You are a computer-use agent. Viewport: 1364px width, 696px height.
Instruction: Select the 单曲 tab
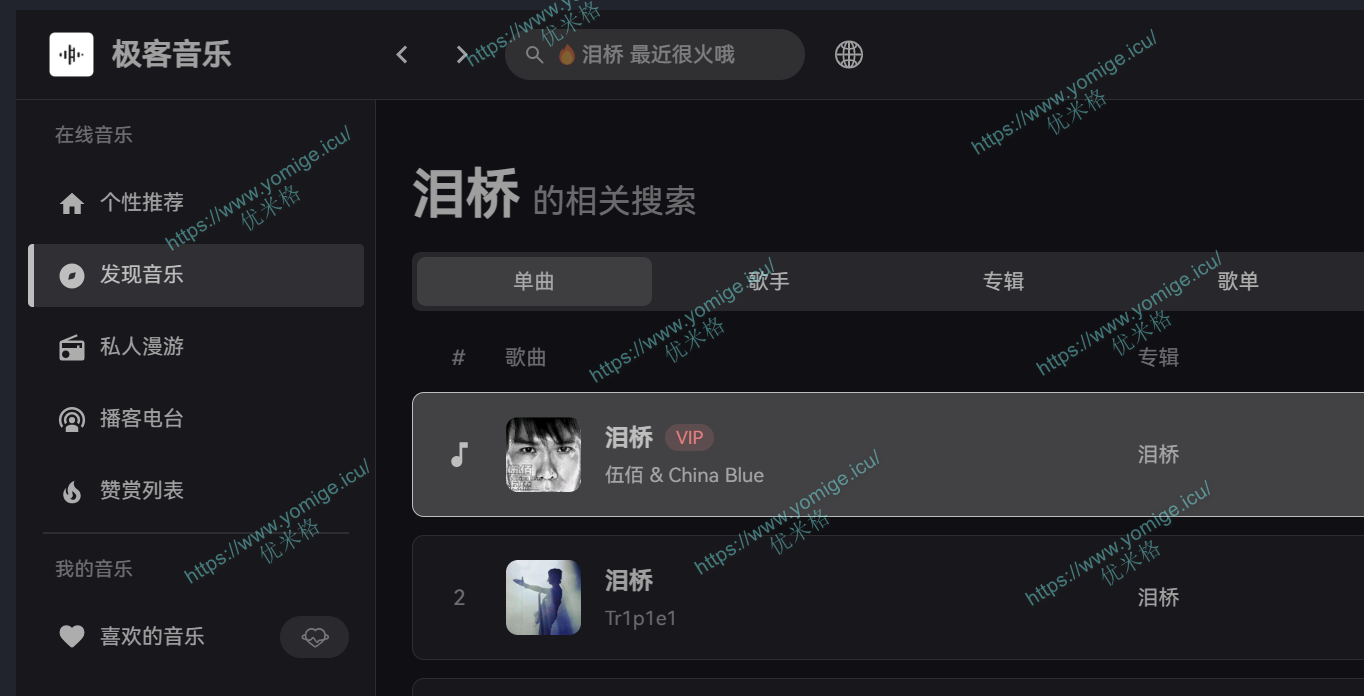[x=534, y=281]
